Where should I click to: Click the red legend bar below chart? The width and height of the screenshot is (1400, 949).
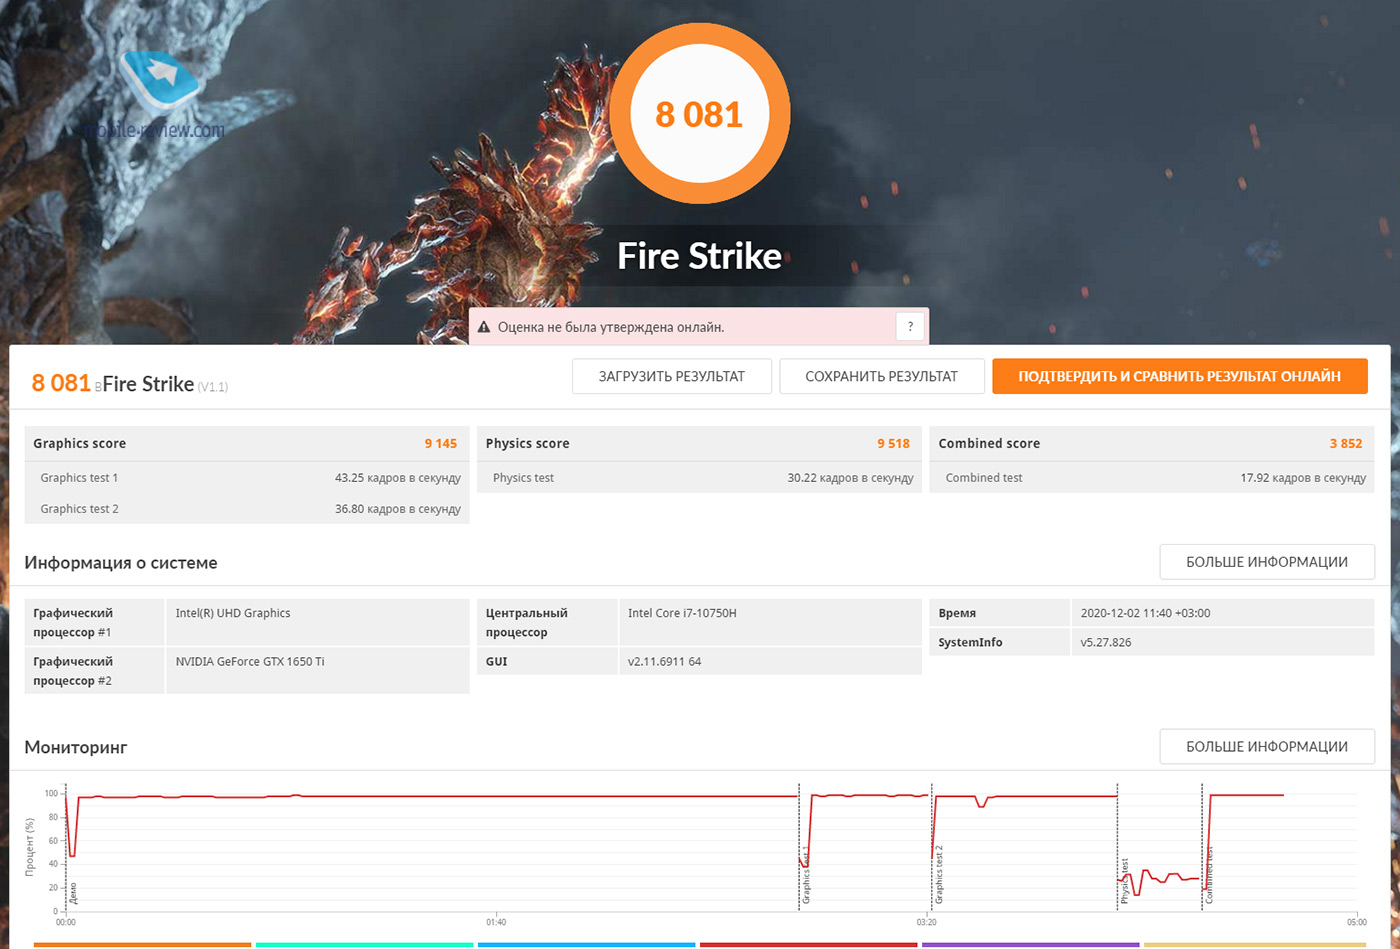(x=808, y=944)
